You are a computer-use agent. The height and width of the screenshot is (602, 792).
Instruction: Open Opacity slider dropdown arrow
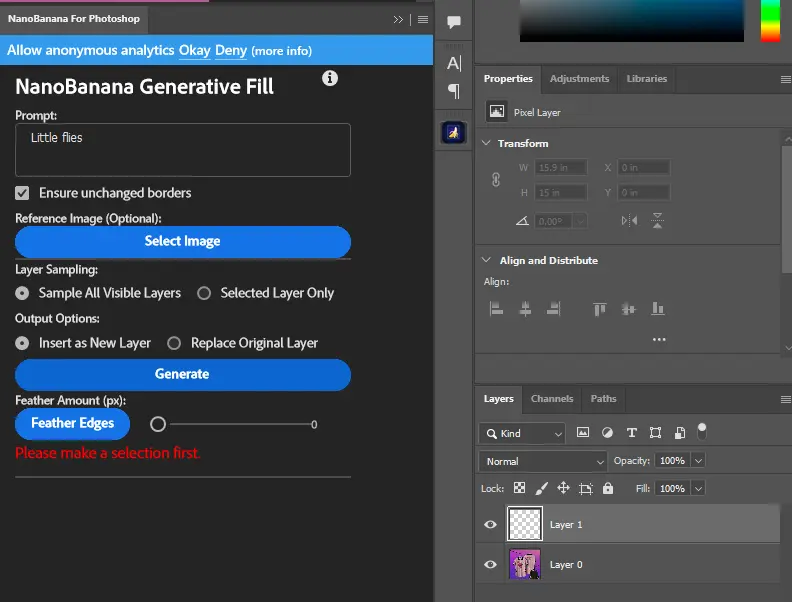click(698, 461)
